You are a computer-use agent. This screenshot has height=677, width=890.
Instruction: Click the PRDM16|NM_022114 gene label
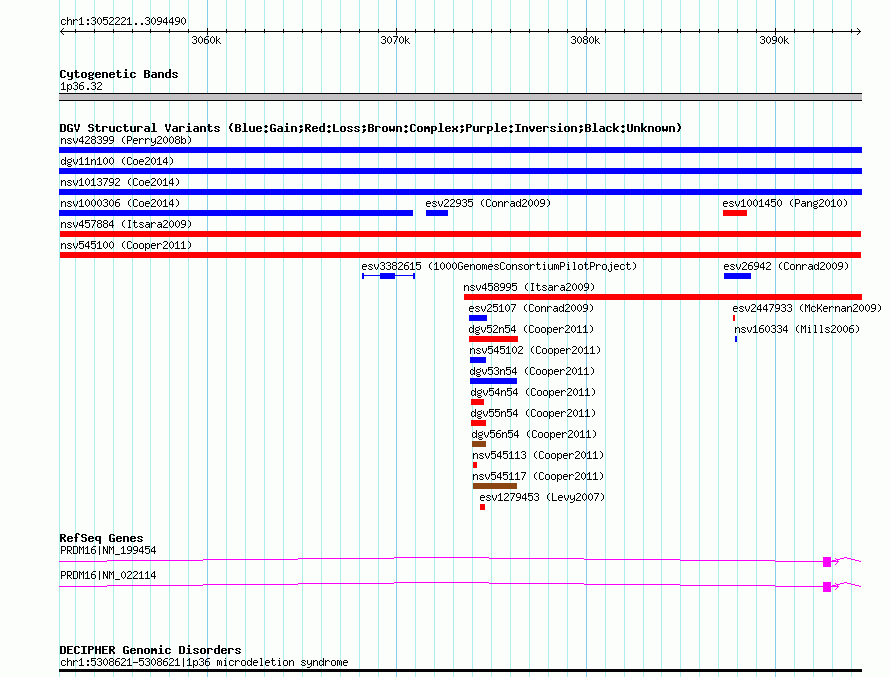tap(108, 575)
